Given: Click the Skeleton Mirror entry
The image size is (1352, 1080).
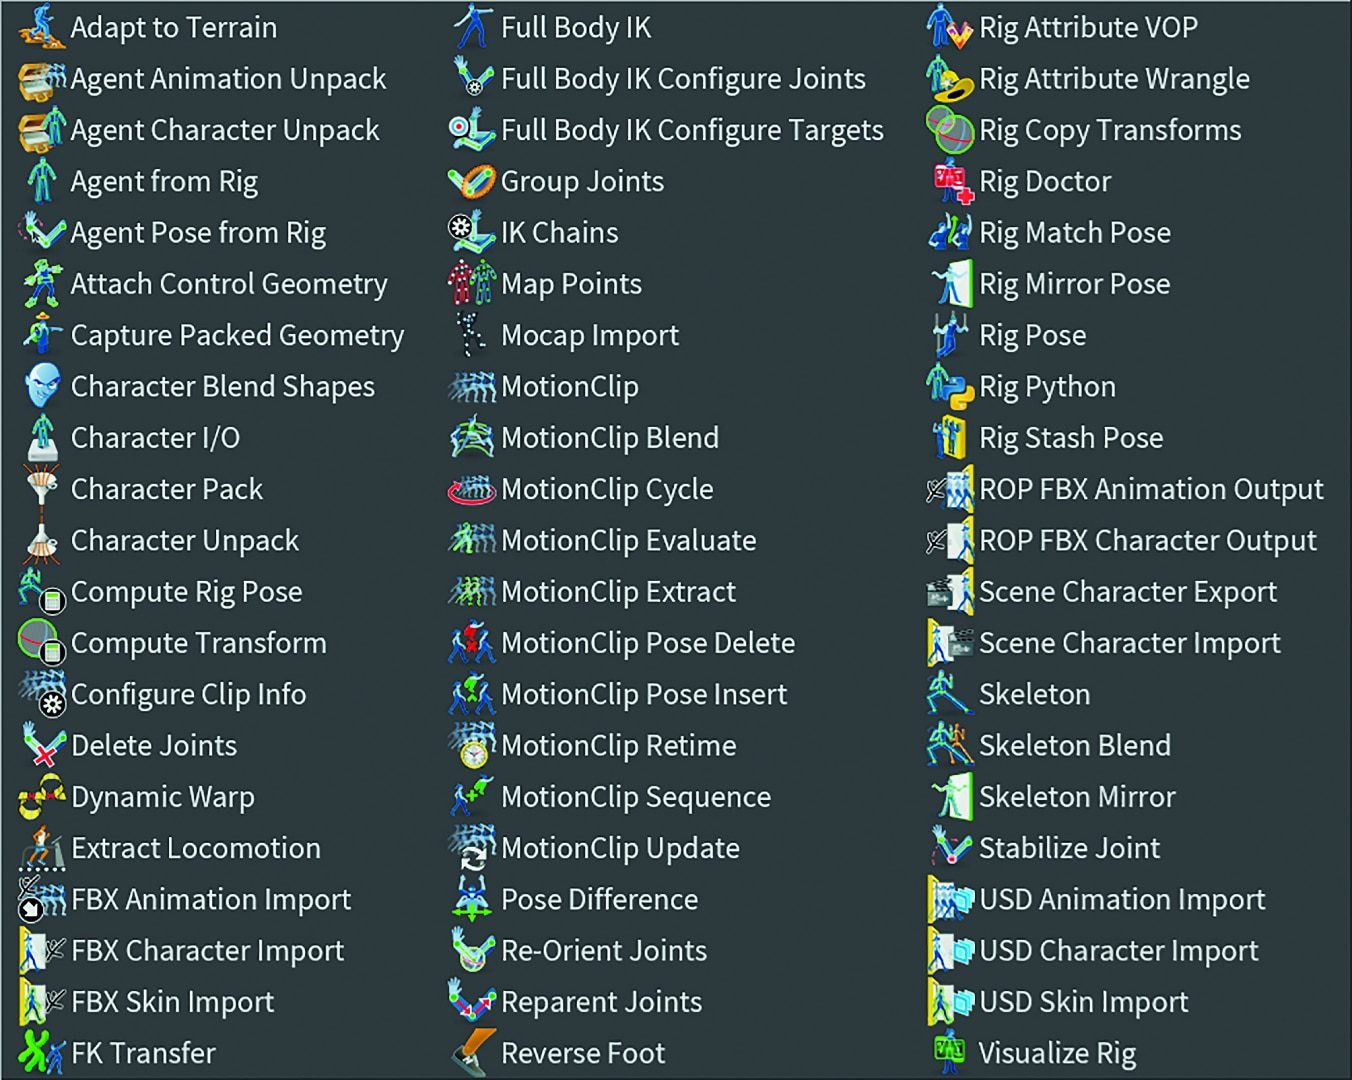Looking at the screenshot, I should pyautogui.click(x=1077, y=797).
